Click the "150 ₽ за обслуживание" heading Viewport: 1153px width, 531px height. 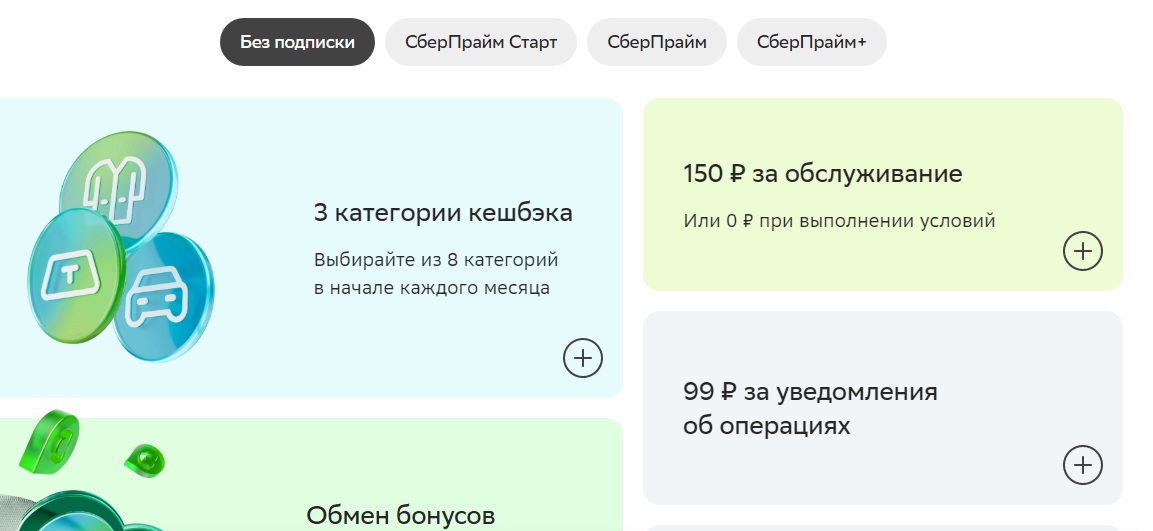[x=823, y=174]
